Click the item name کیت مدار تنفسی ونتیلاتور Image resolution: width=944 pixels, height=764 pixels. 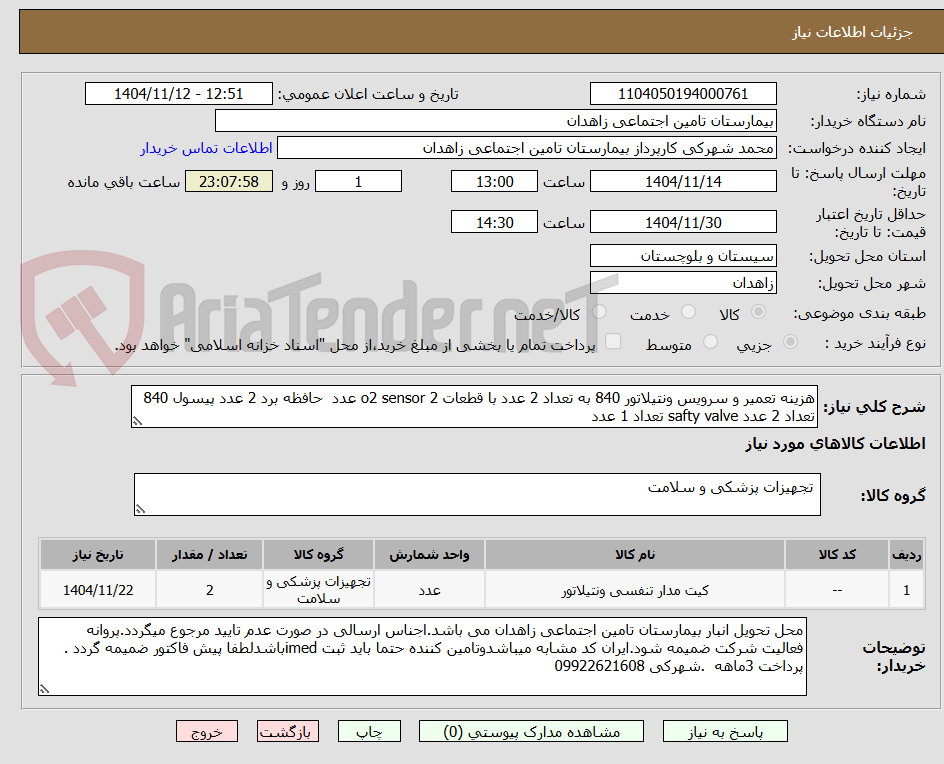tap(635, 590)
